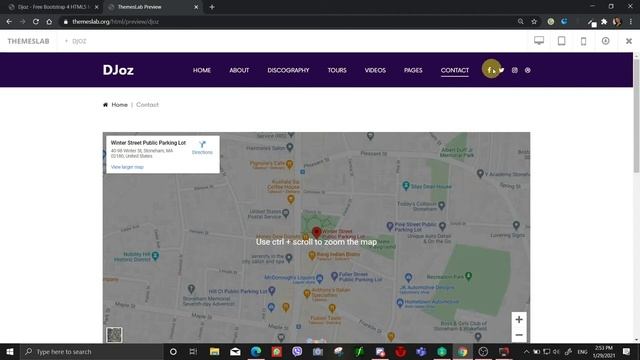The width and height of the screenshot is (640, 360).
Task: Click the browser back arrow
Action: tap(9, 22)
